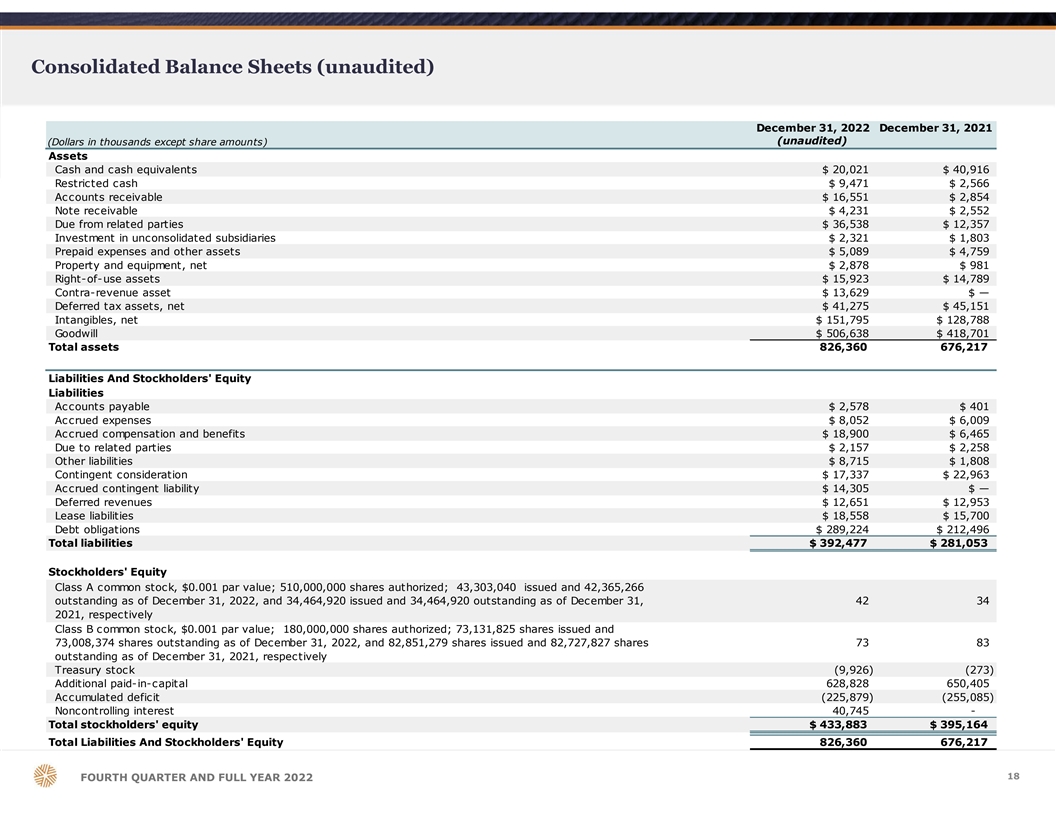
Task: Select the Total liabilities row label
Action: [91, 543]
